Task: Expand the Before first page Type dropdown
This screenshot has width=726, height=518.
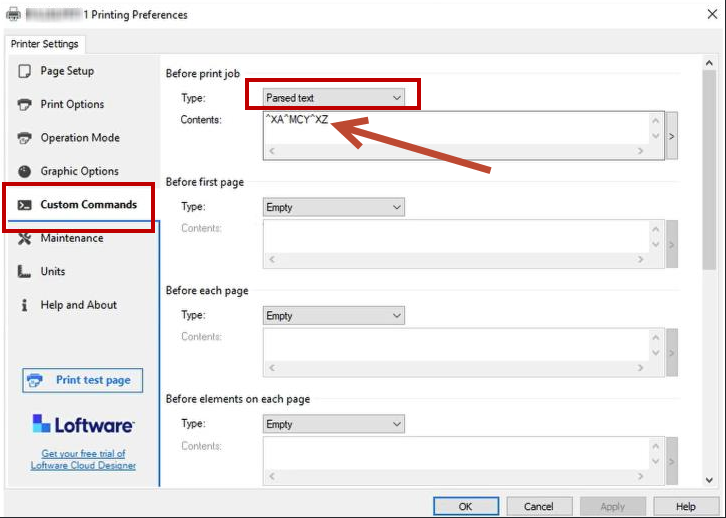Action: [x=333, y=207]
